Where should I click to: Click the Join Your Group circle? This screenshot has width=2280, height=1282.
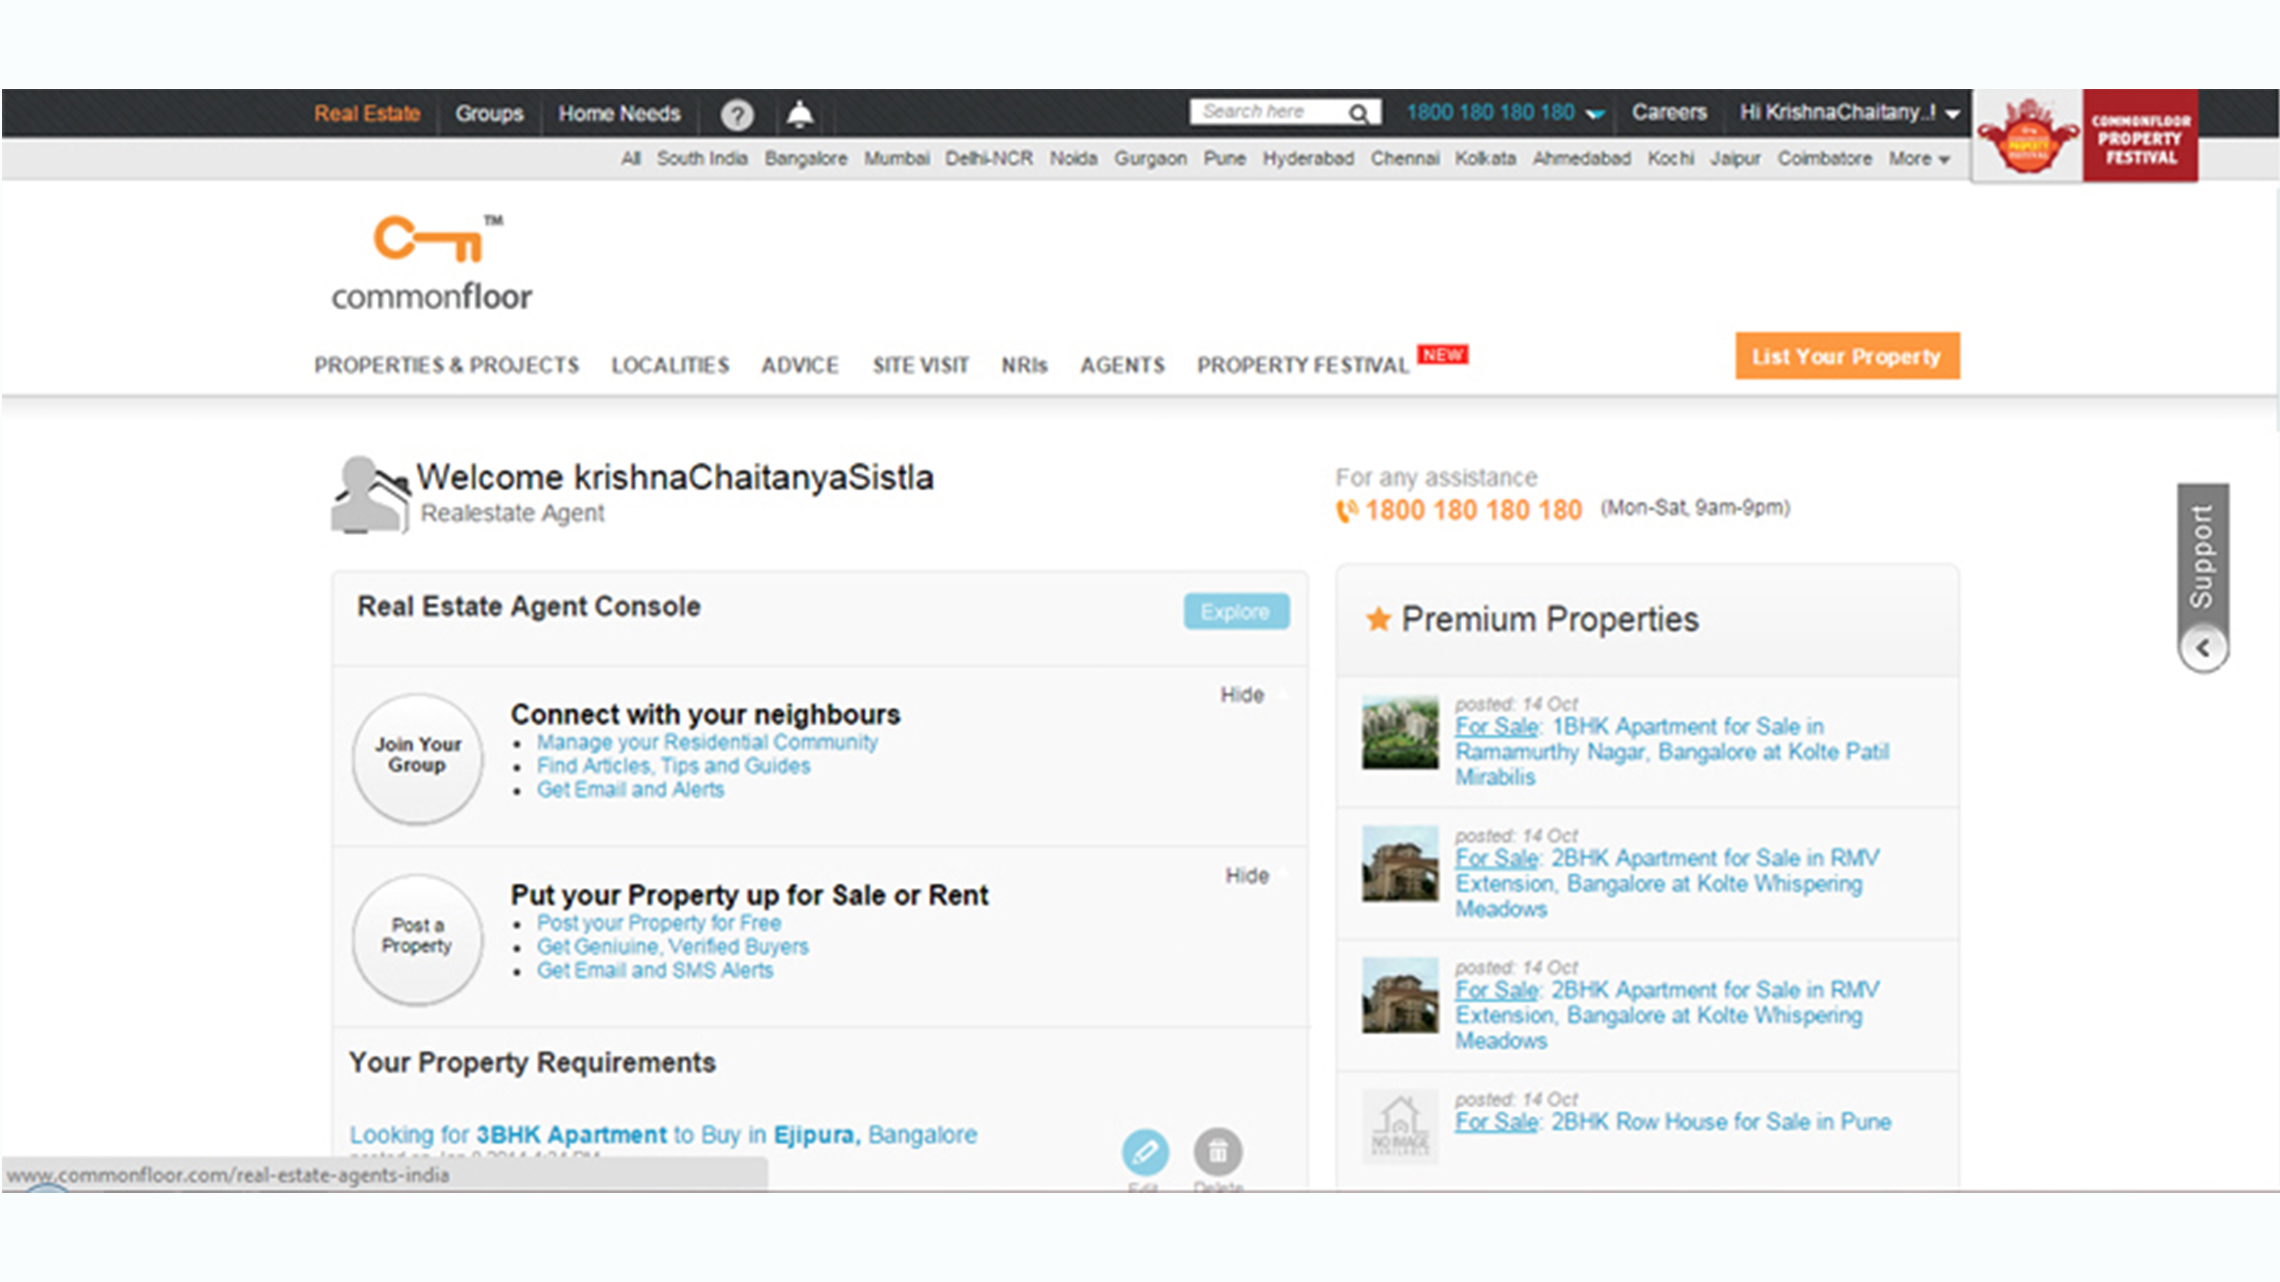click(x=418, y=757)
